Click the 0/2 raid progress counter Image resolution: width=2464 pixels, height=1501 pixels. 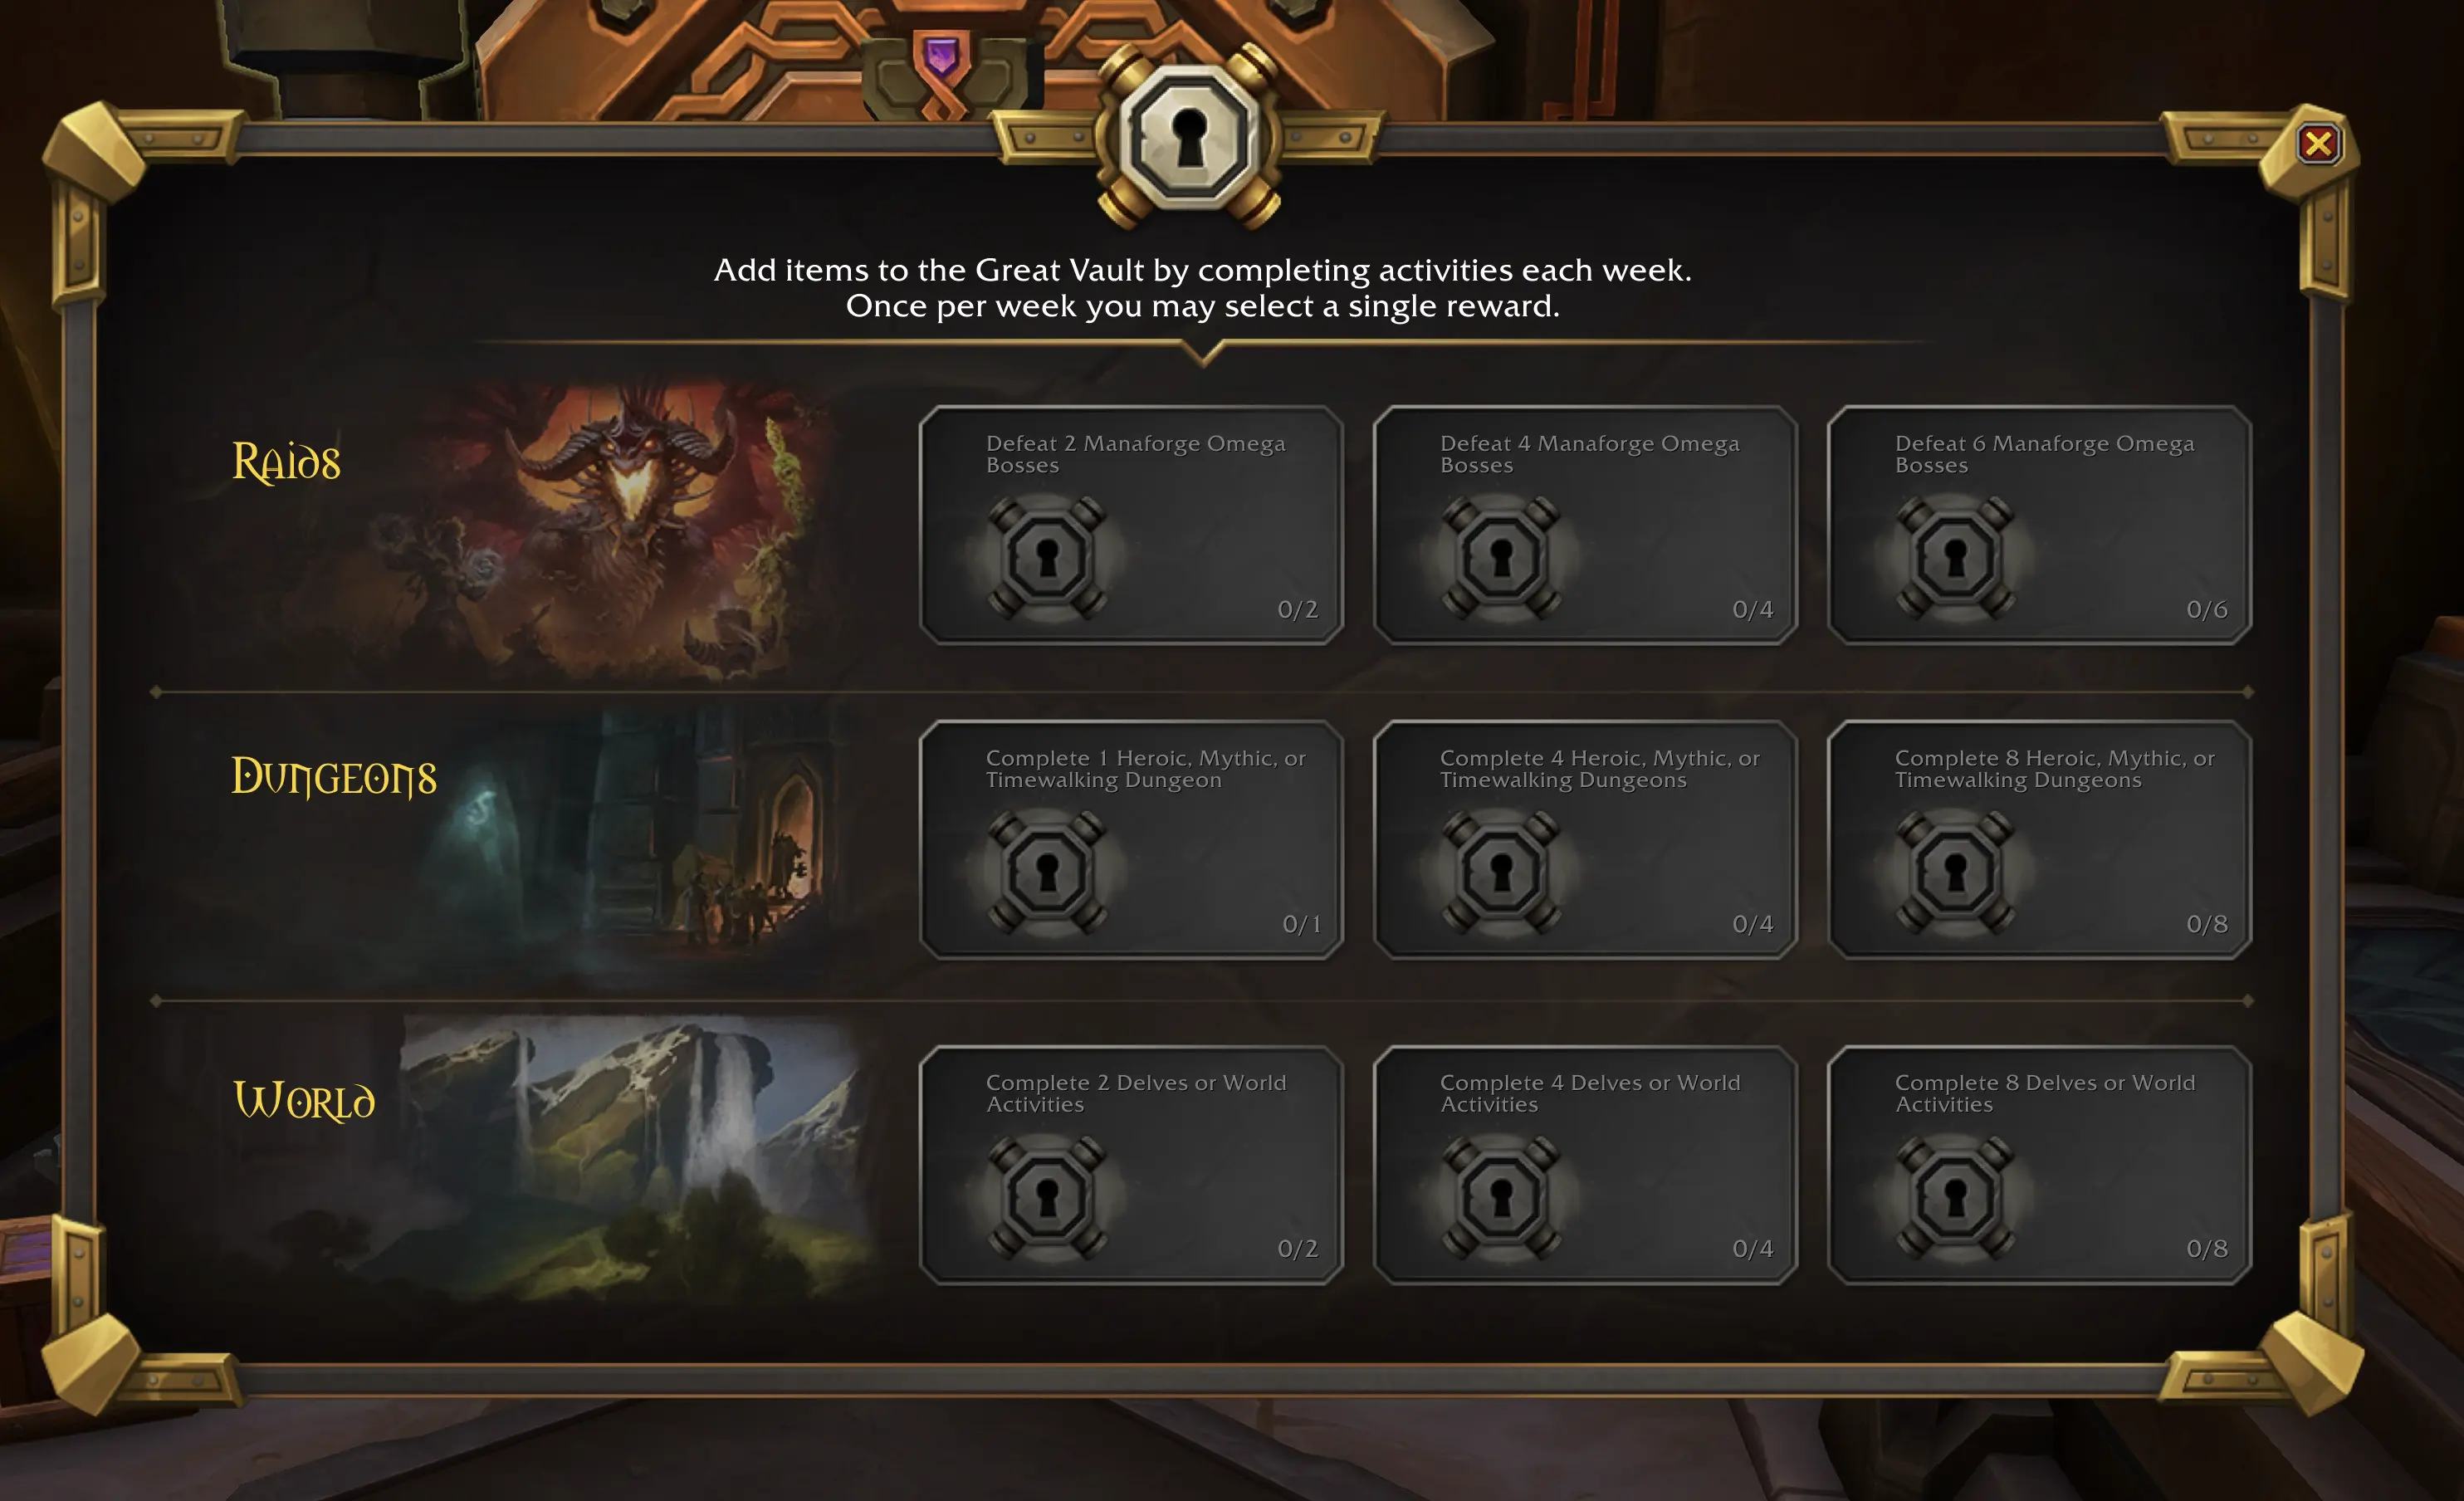coord(1297,609)
